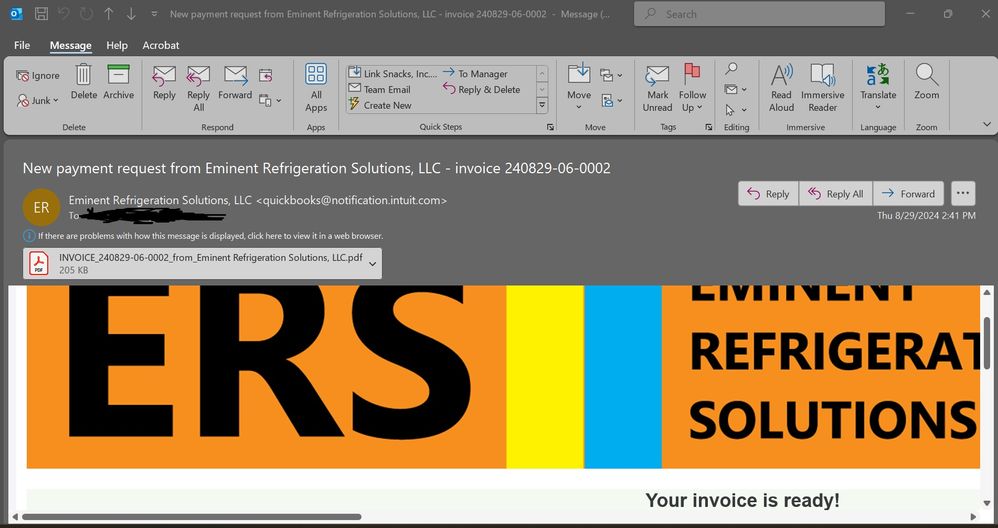Run Reply & Delete quick step
The image size is (998, 528).
click(x=482, y=89)
